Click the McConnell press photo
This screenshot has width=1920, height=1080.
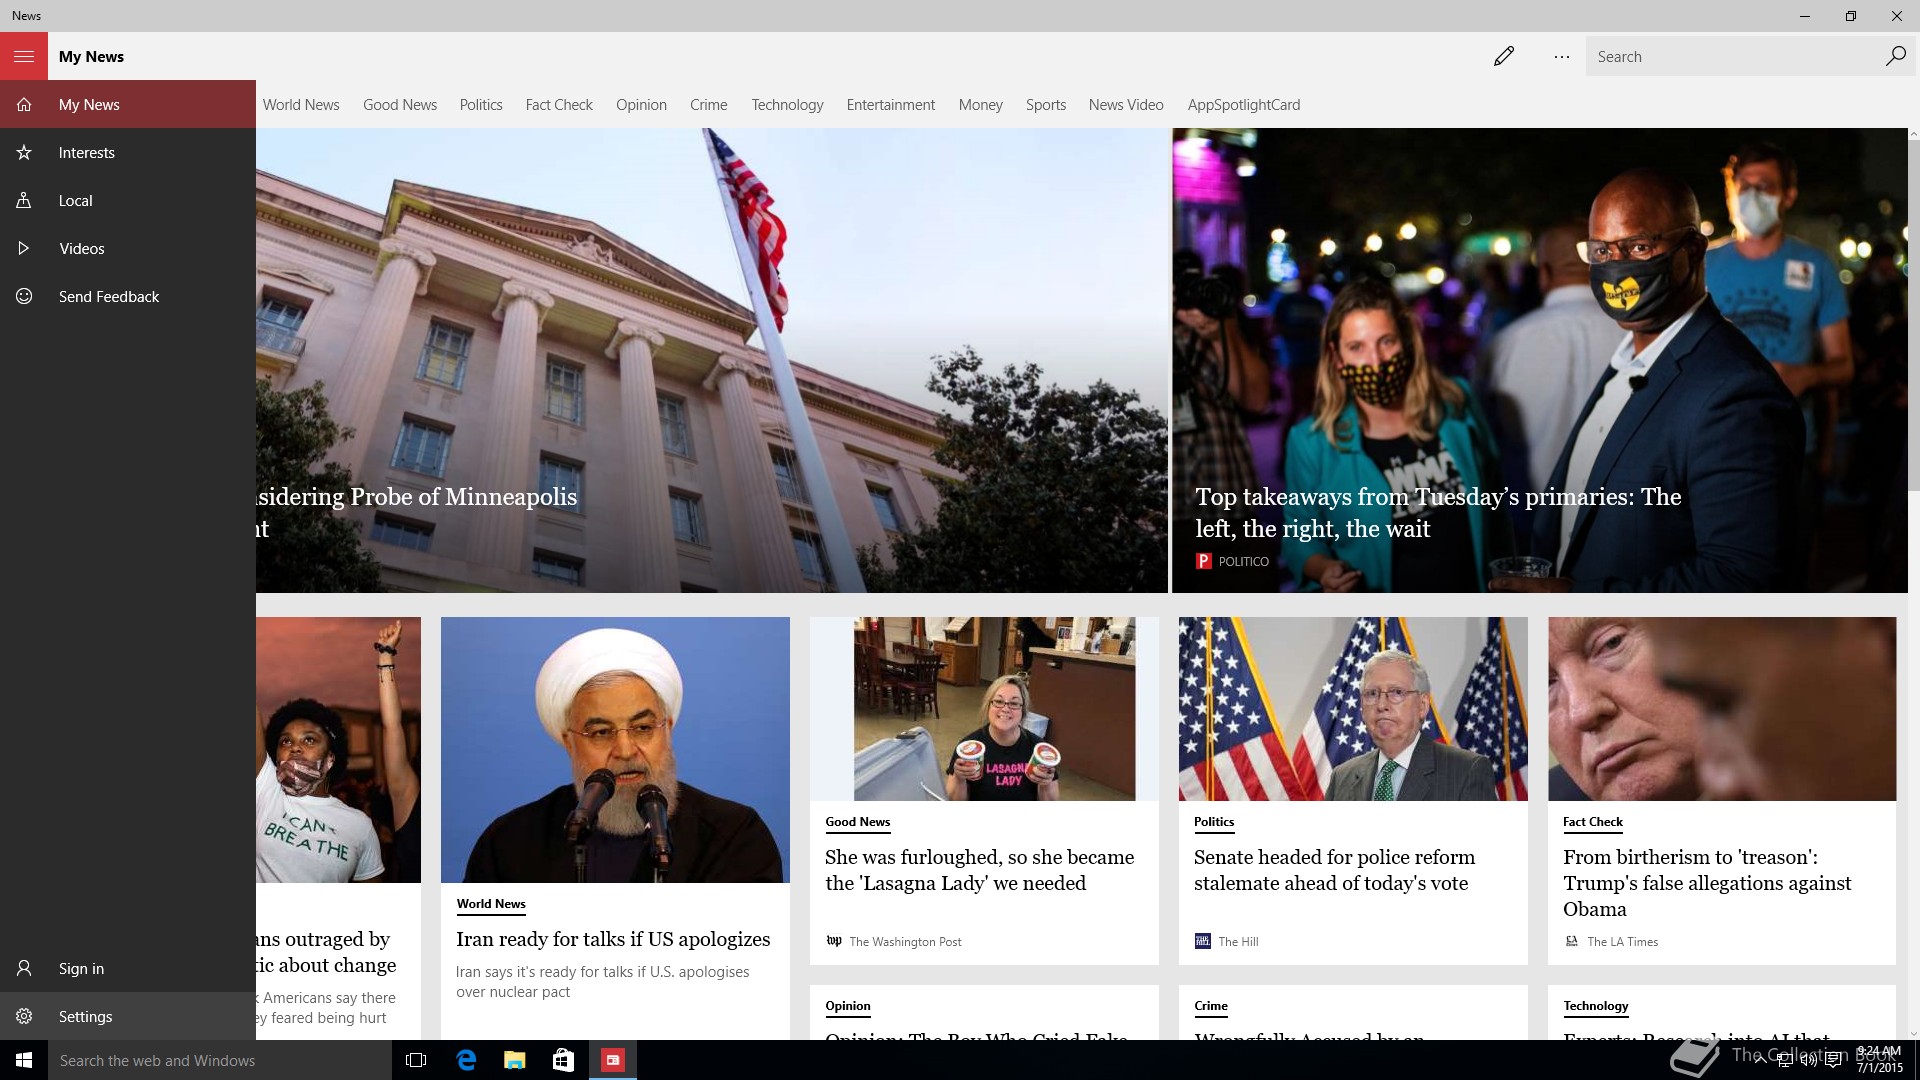click(1353, 709)
